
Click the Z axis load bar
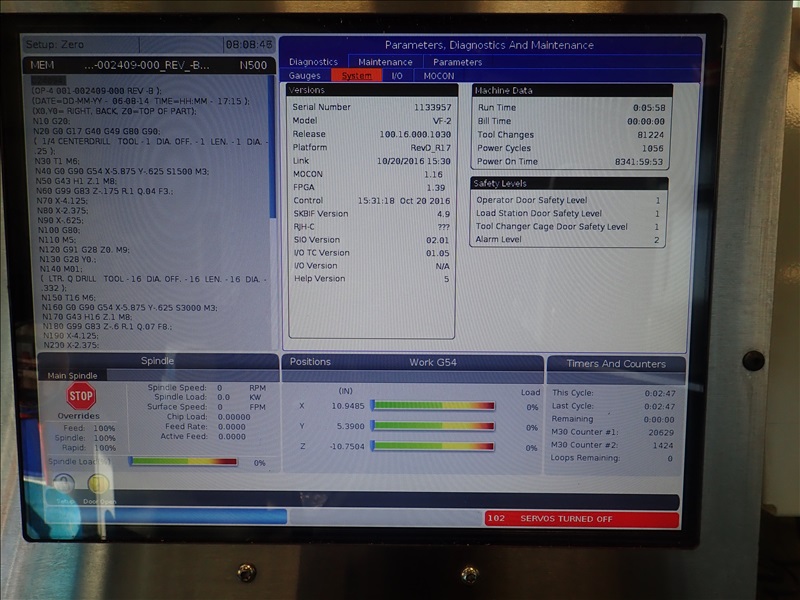click(432, 446)
